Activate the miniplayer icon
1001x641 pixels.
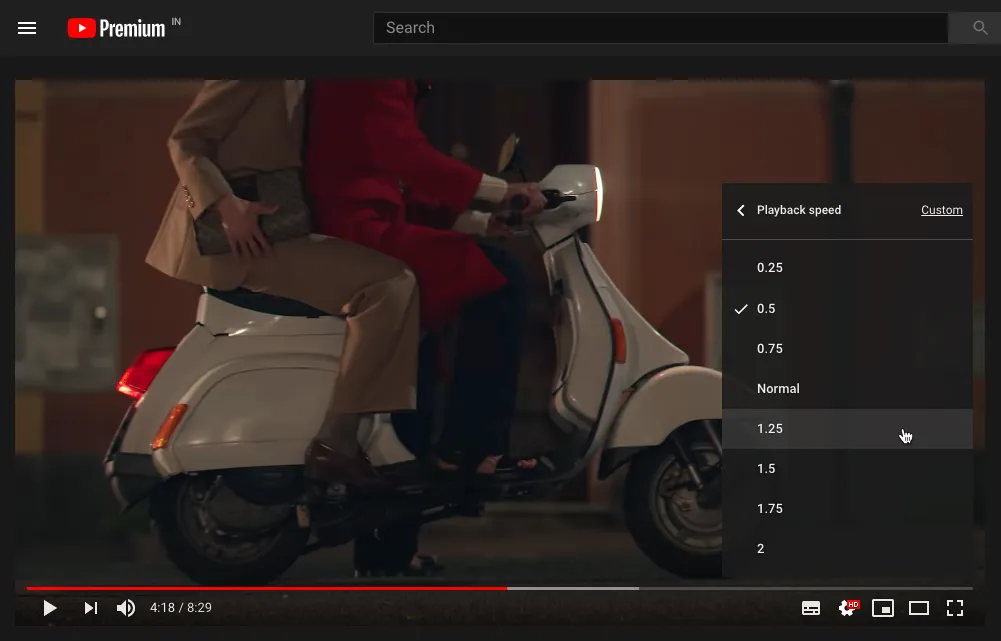(883, 607)
